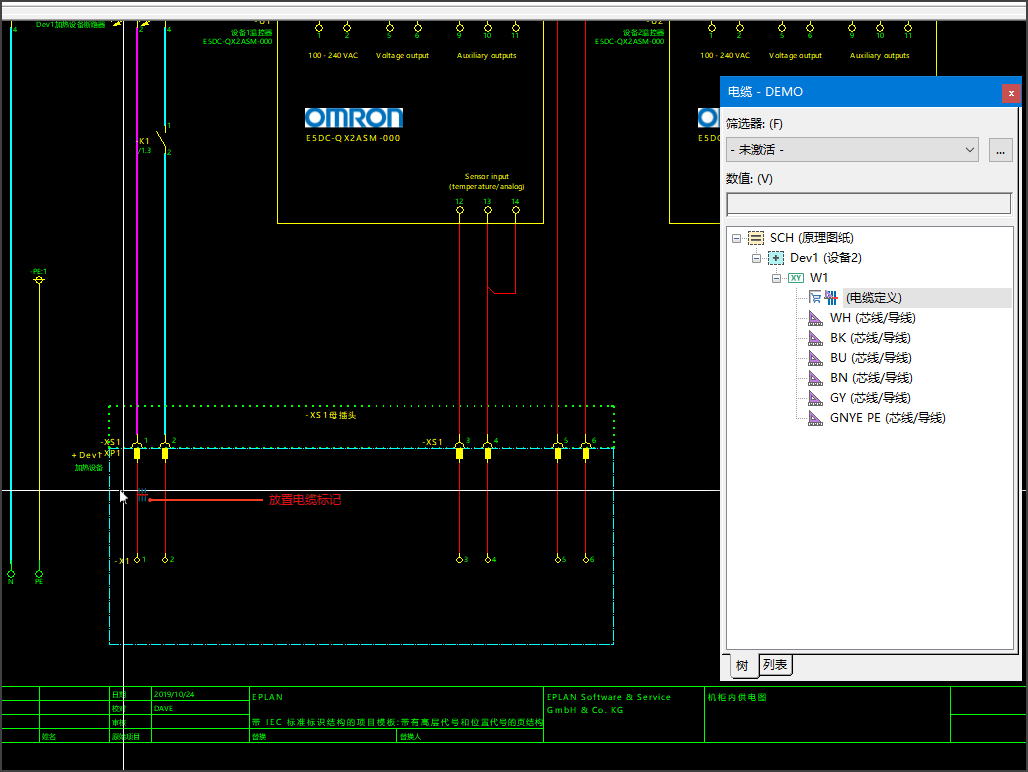
Task: Select BN (芯线/导线) conductor row
Action: click(871, 378)
